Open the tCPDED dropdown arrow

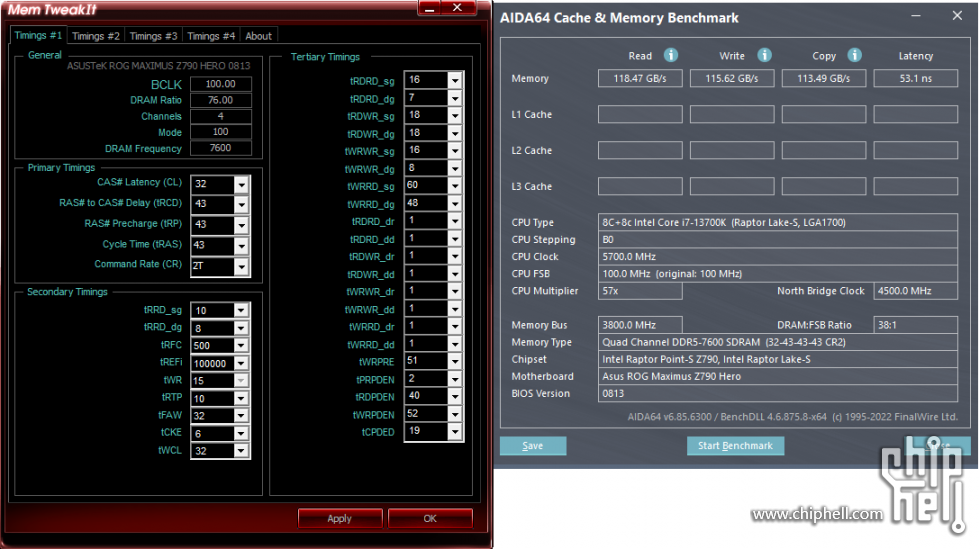coord(455,431)
